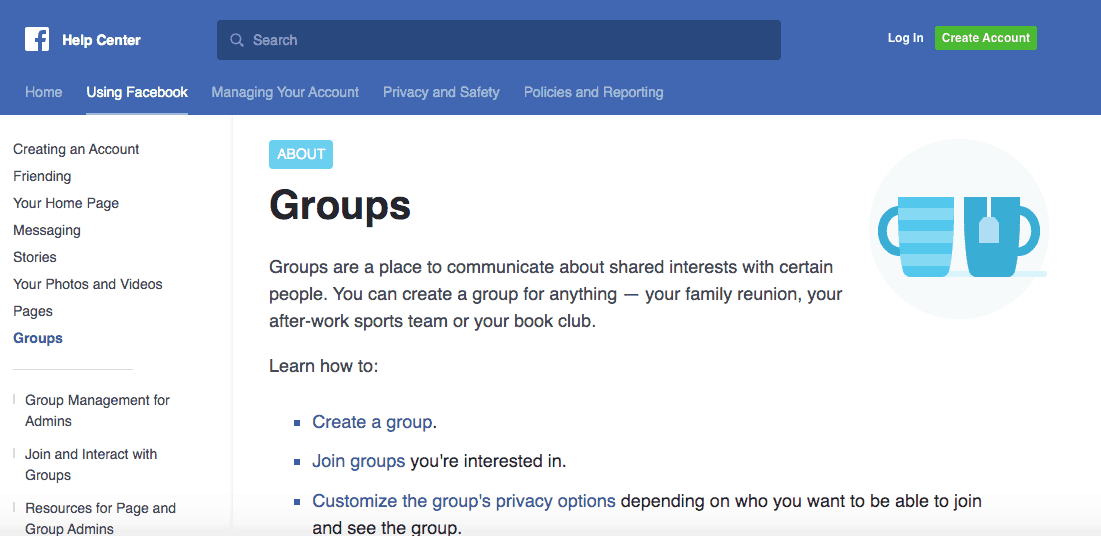The height and width of the screenshot is (536, 1101).
Task: Open the Create a group link
Action: [372, 422]
